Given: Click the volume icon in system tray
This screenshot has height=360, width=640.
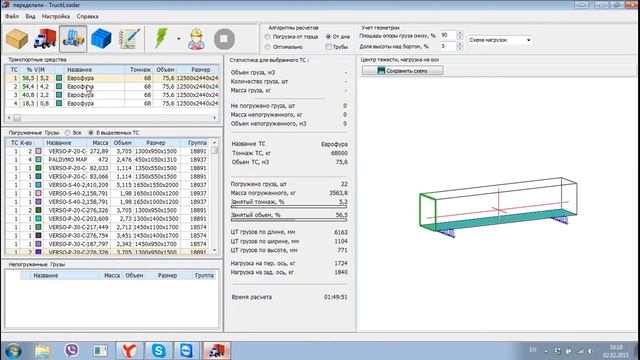Looking at the screenshot, I should click(x=590, y=351).
